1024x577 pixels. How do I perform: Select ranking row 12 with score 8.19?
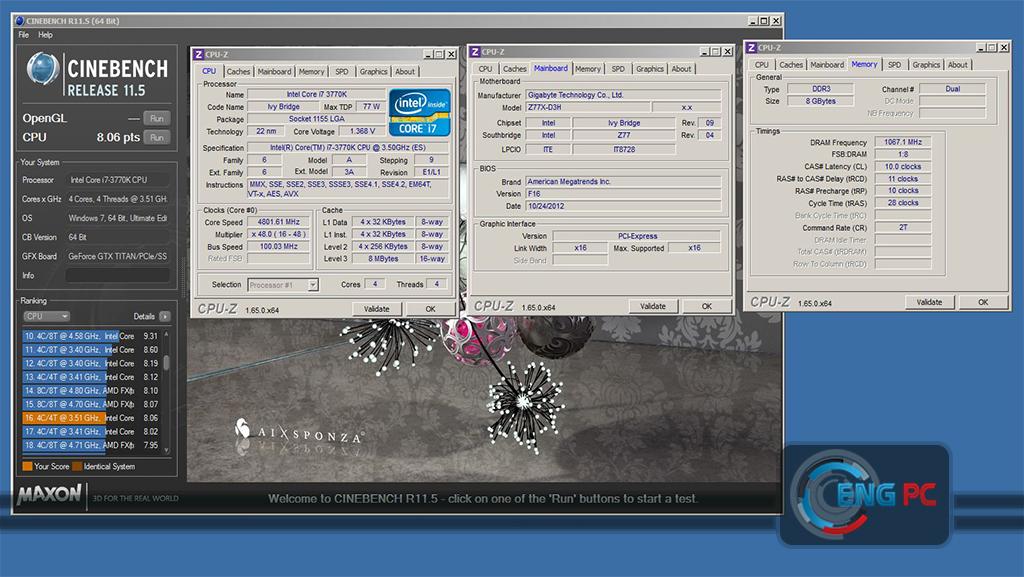(91, 364)
